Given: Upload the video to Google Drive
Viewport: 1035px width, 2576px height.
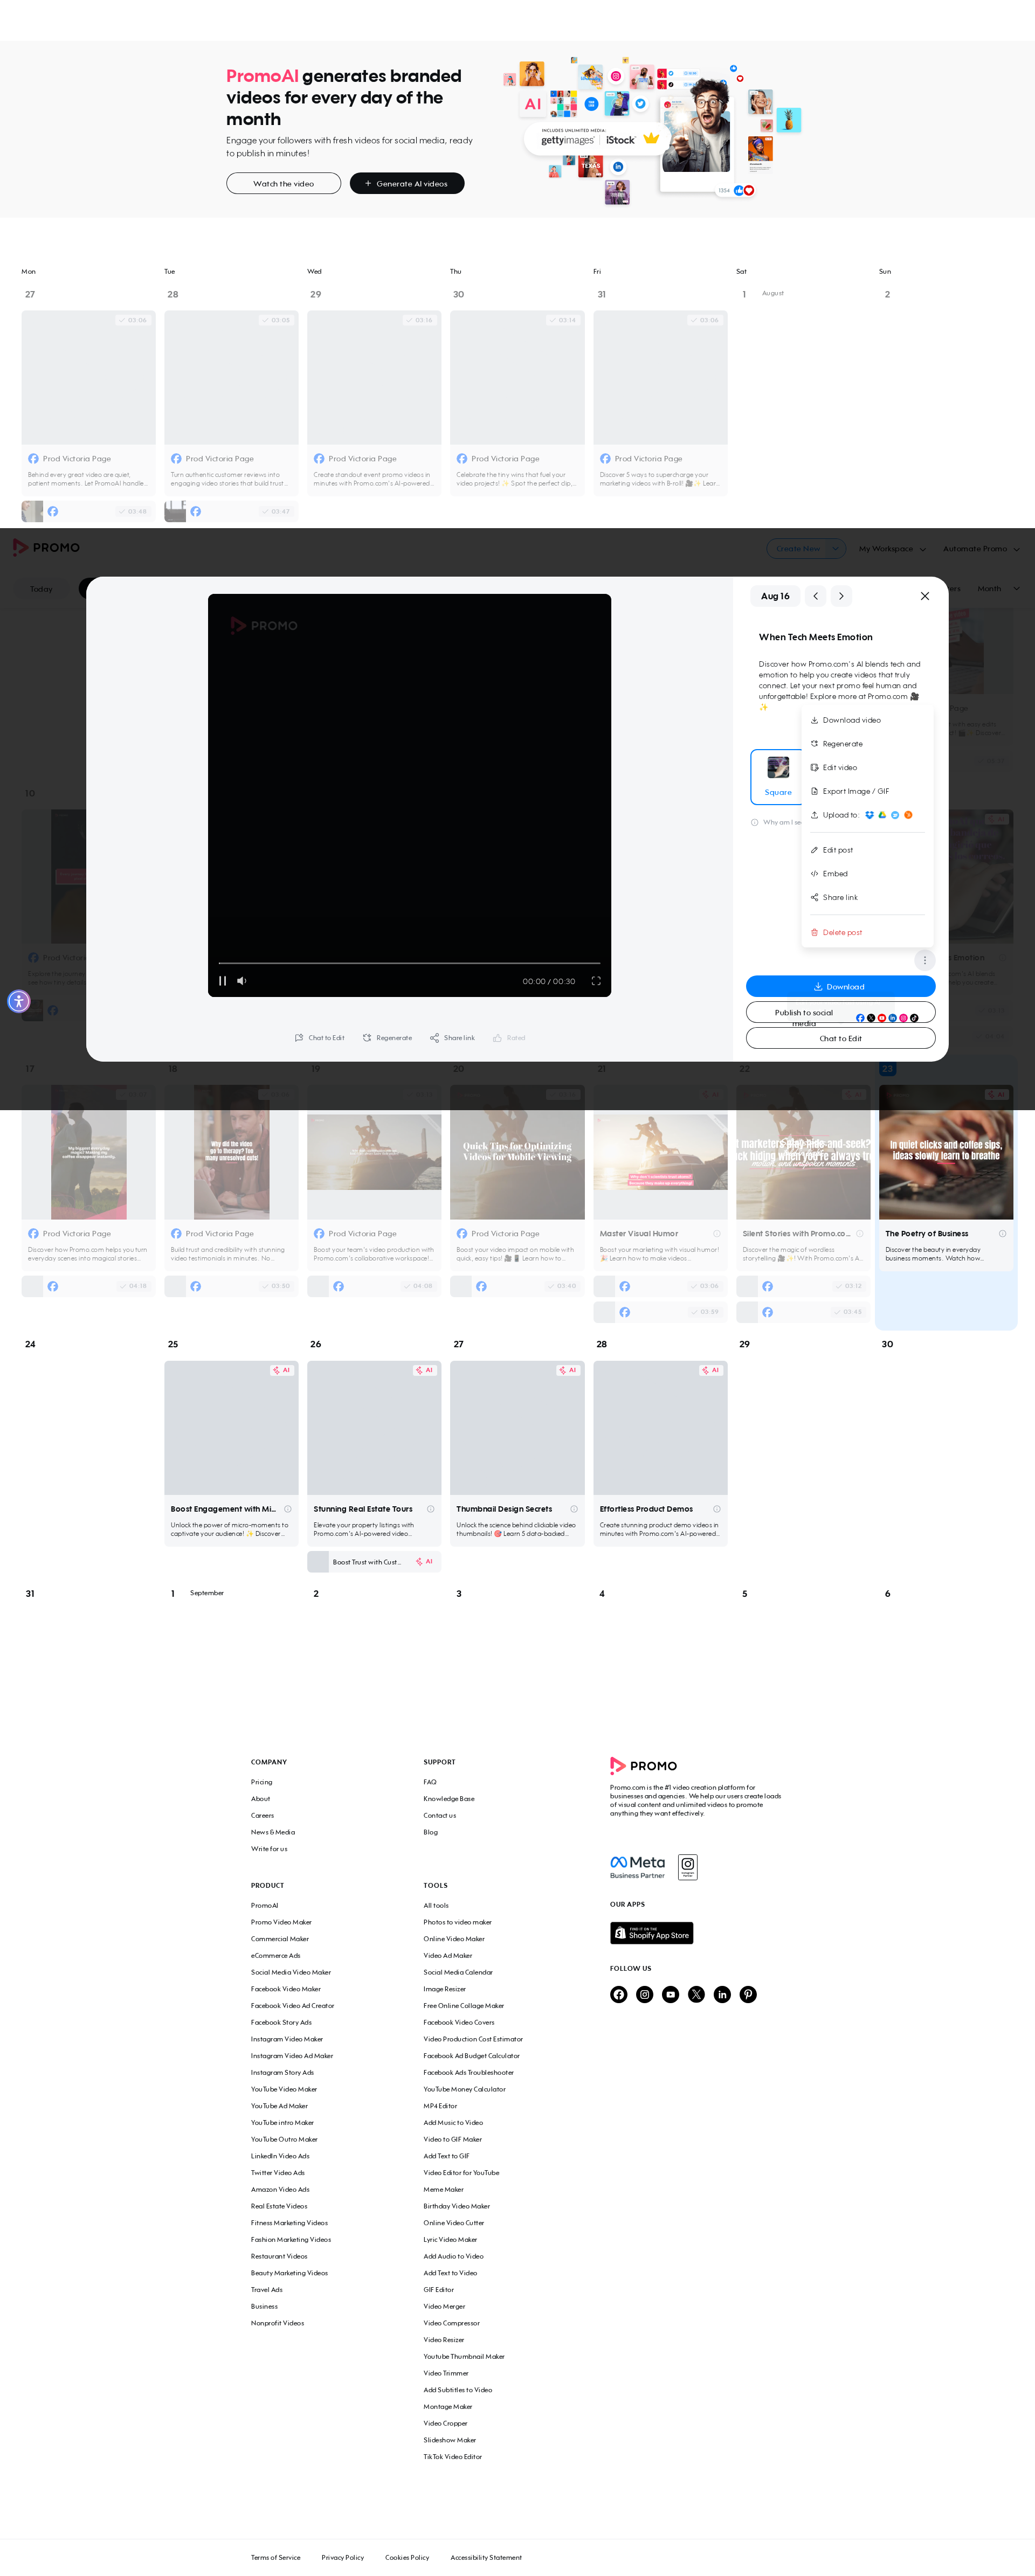Looking at the screenshot, I should 882,815.
